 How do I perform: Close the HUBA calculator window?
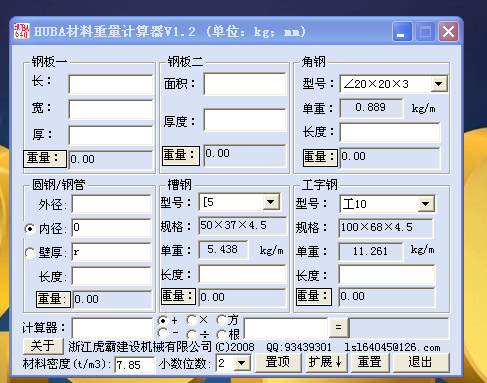448,32
